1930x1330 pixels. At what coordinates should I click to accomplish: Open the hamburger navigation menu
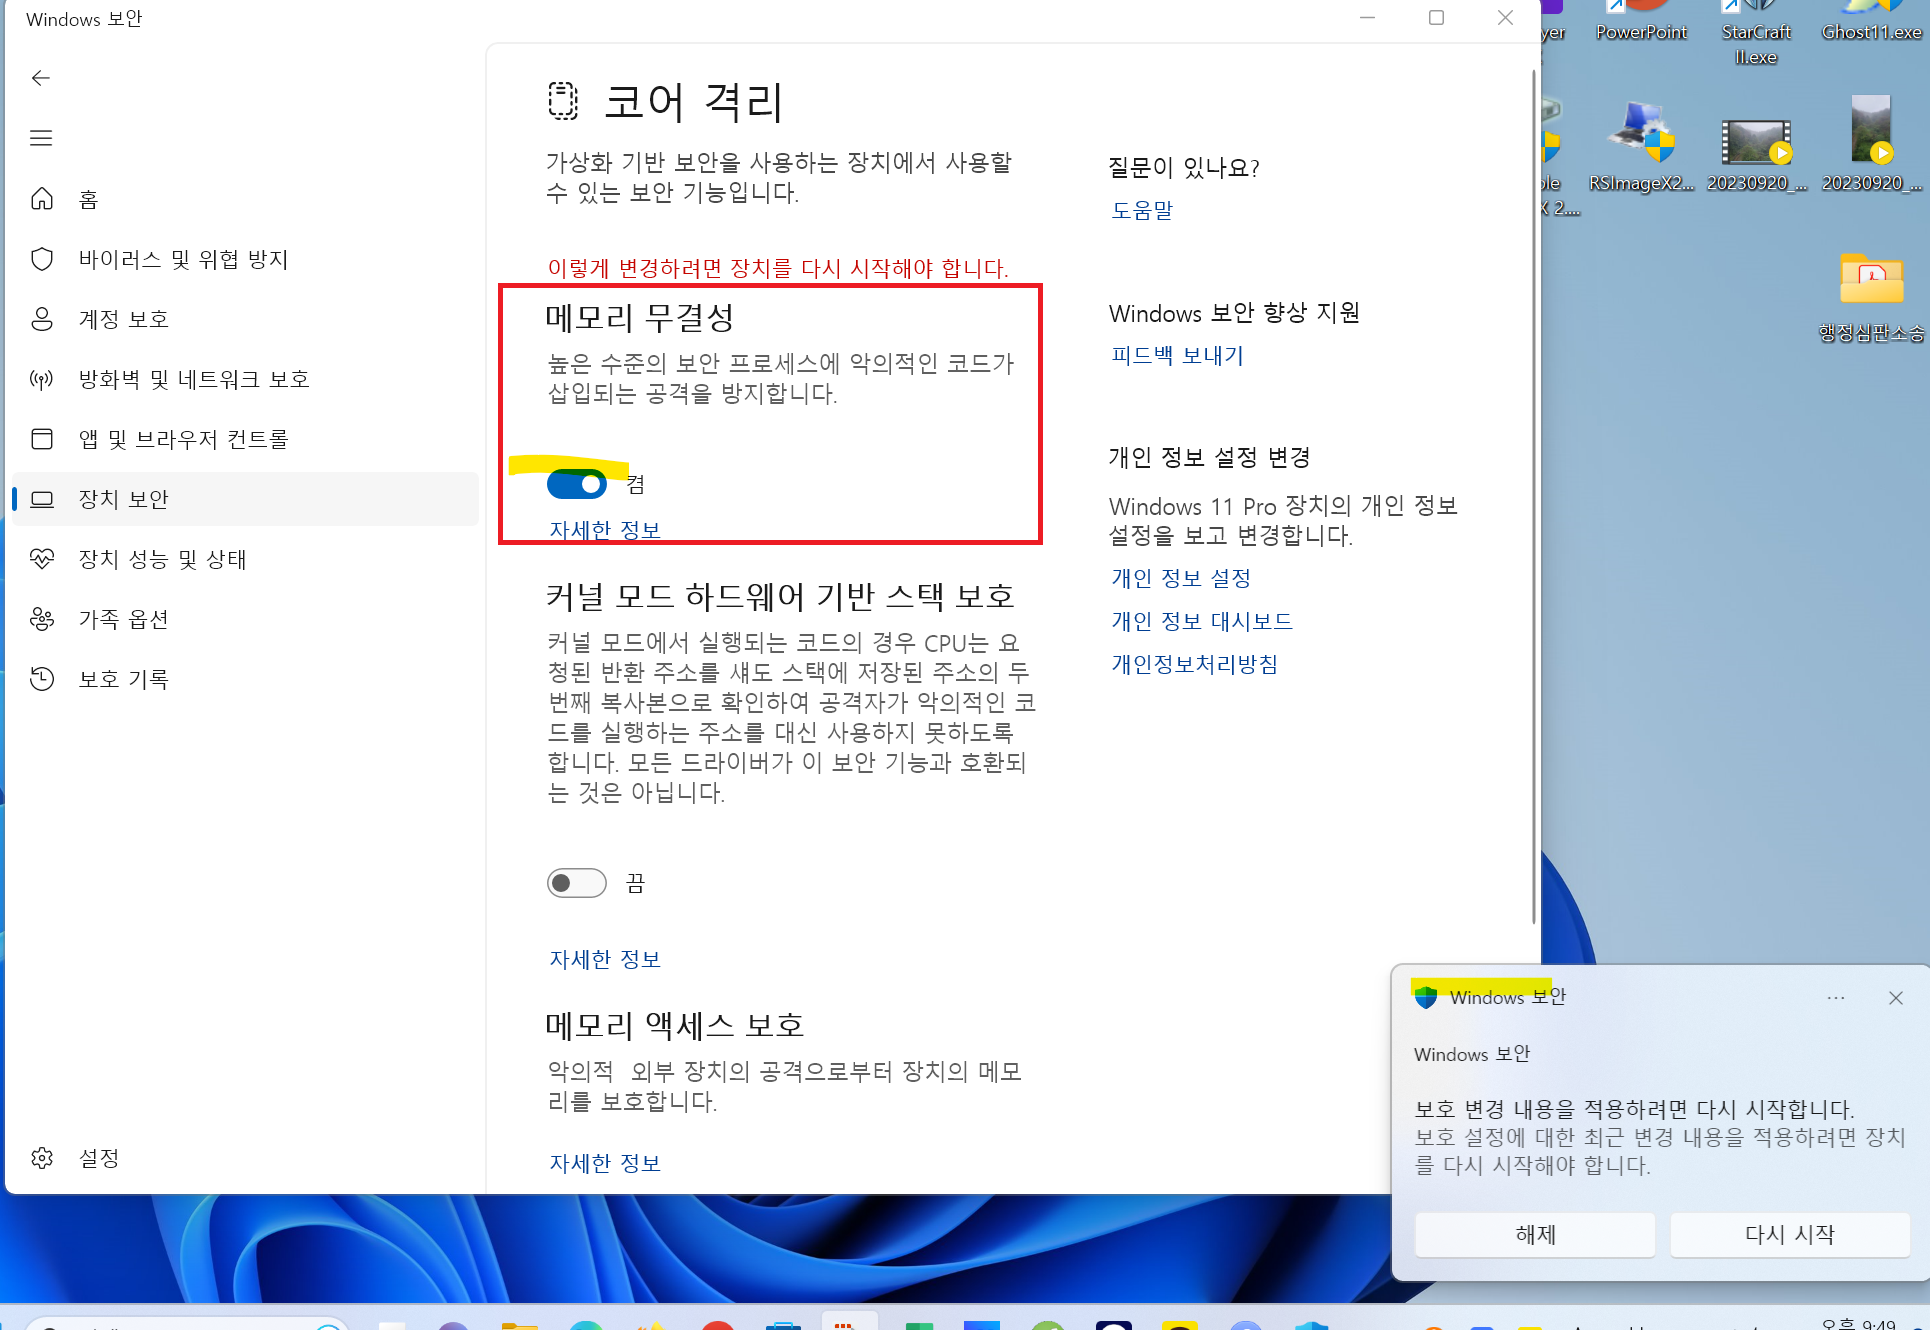[x=41, y=138]
